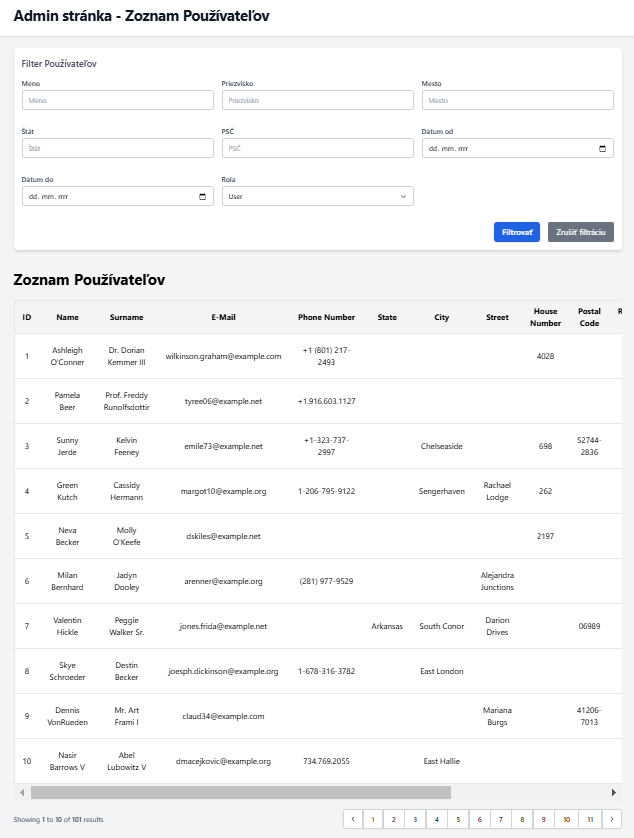Select email margot10@example.org

[x=223, y=491]
